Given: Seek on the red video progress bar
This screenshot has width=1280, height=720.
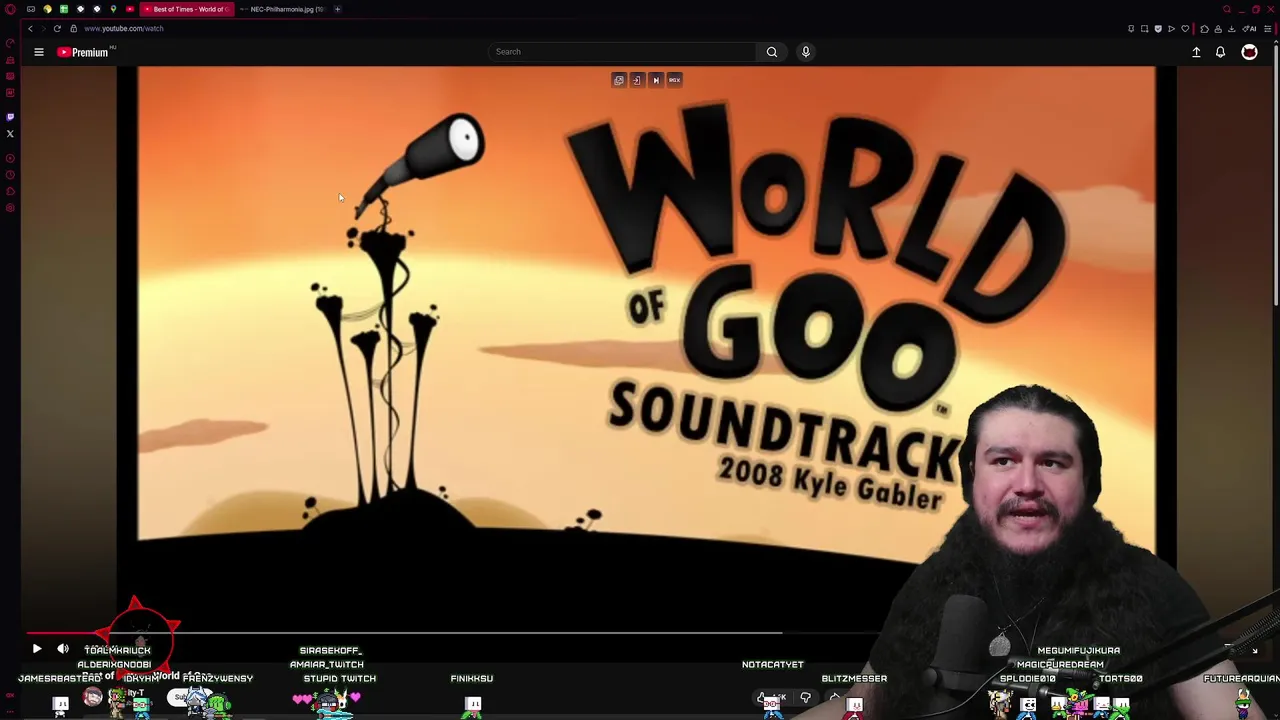Looking at the screenshot, I should click(x=404, y=633).
